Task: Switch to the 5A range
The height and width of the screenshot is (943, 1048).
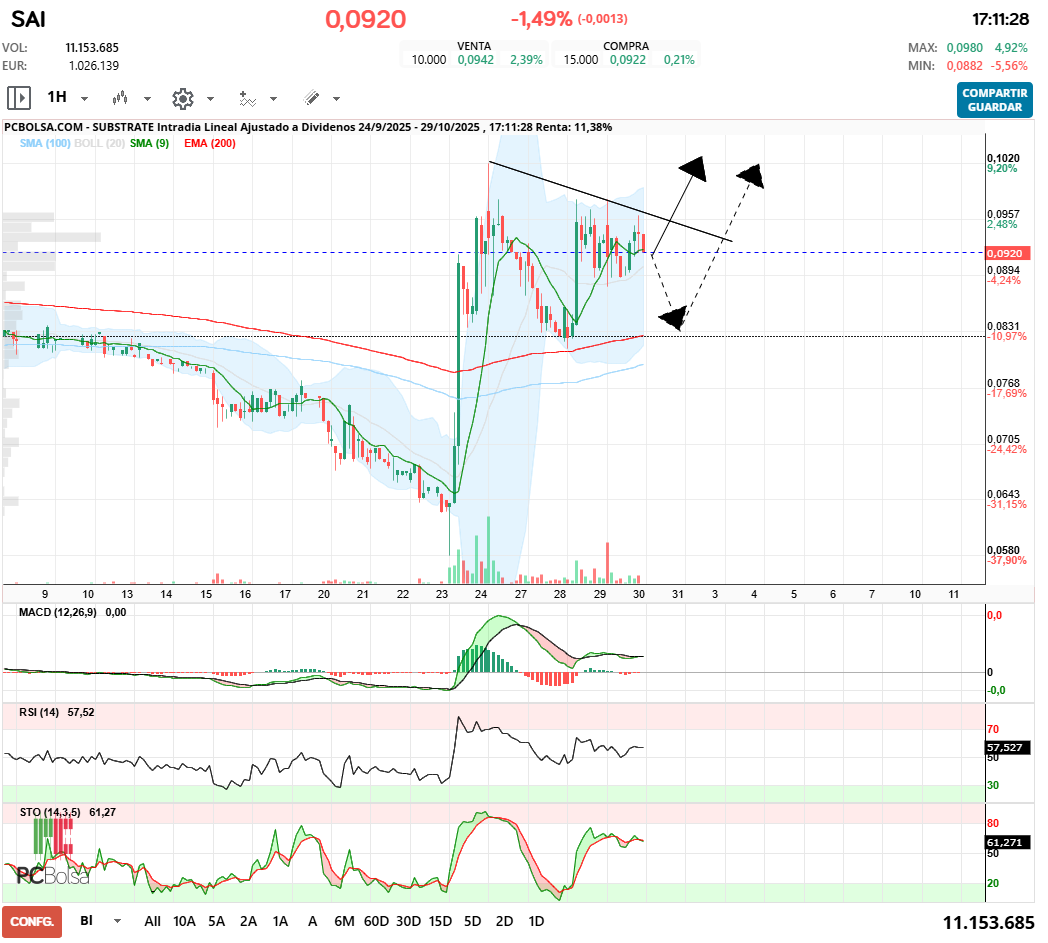Action: [217, 921]
